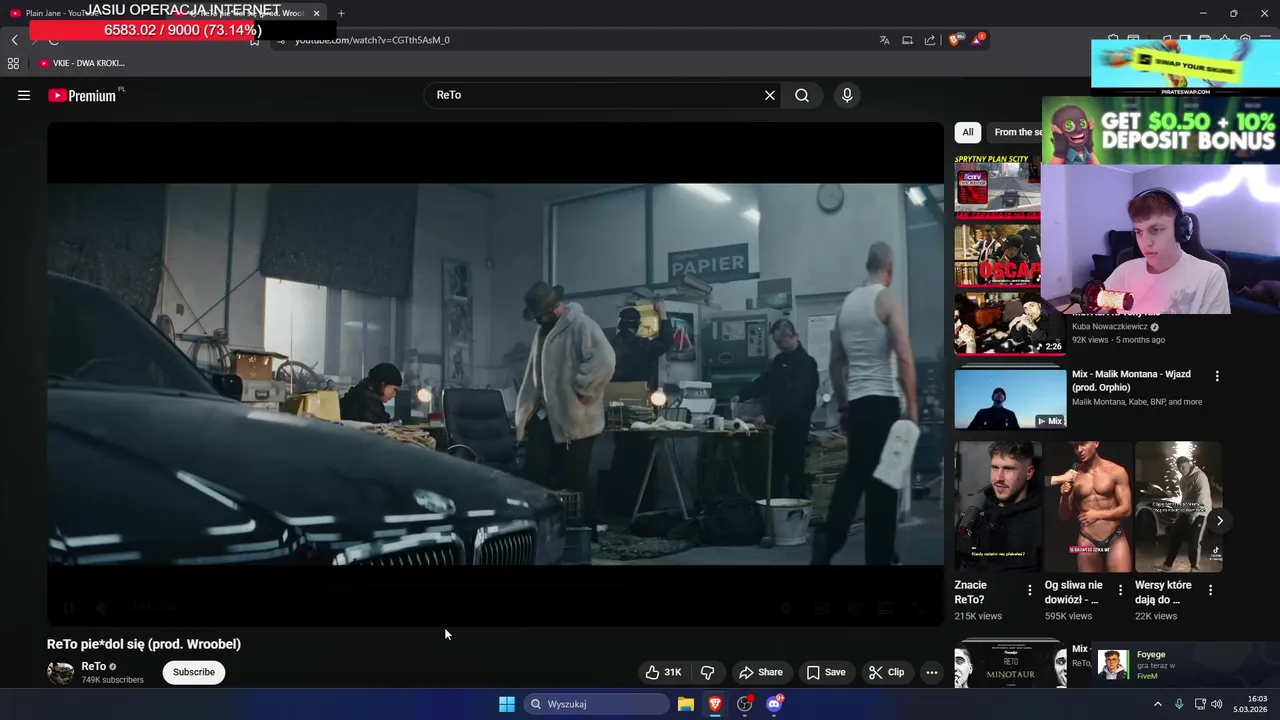The image size is (1280, 720).
Task: Open Mix - Malik Montana Wjazd thumbnail
Action: coord(1010,398)
